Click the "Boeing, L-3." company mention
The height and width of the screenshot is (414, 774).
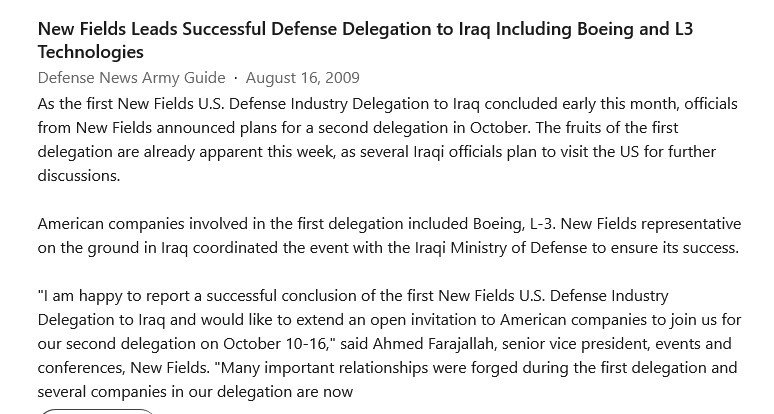click(x=514, y=224)
